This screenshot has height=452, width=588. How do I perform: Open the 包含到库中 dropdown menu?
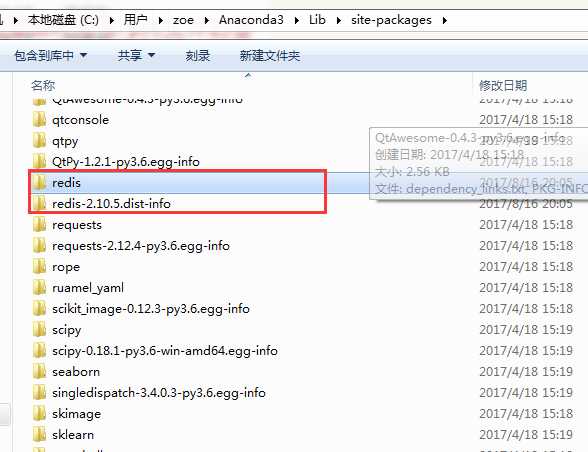coord(51,56)
